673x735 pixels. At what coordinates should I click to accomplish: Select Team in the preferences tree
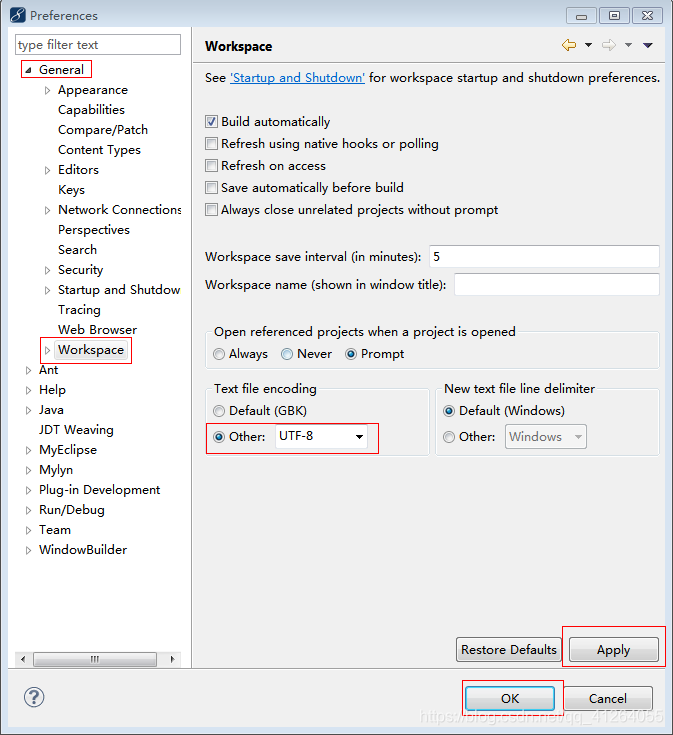tap(55, 530)
